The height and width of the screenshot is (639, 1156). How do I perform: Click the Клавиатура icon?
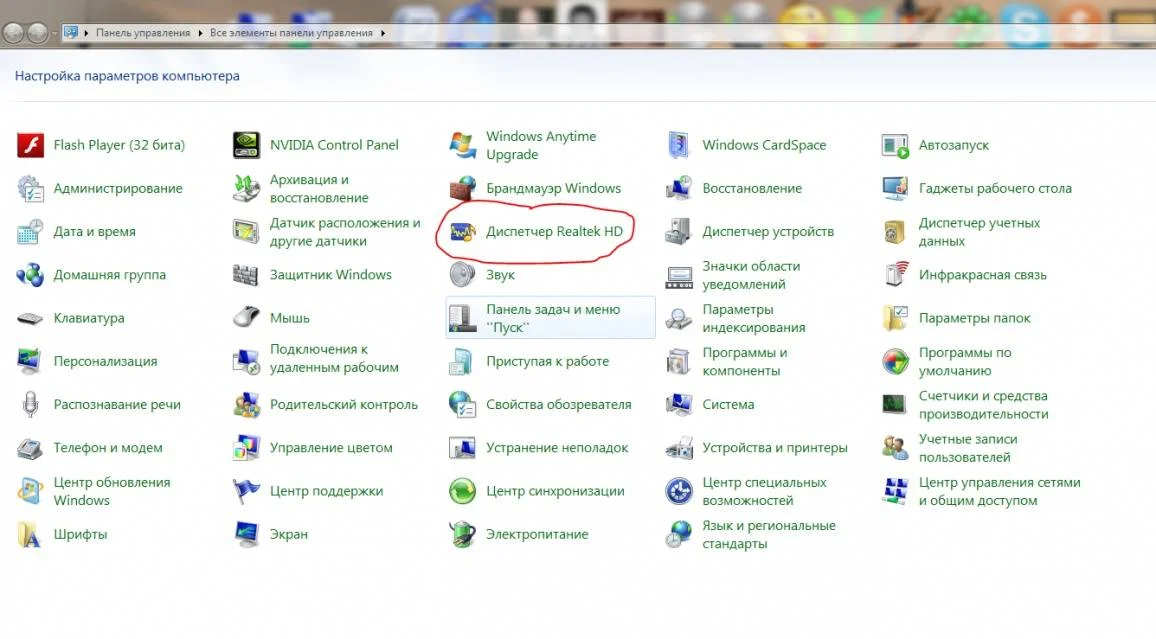tap(30, 318)
